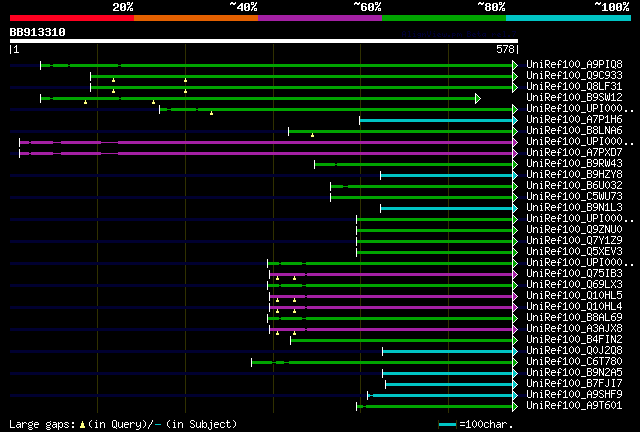Click the white BB913310 query sequence bar
Viewport: 640px width, 432px height.
tap(264, 41)
